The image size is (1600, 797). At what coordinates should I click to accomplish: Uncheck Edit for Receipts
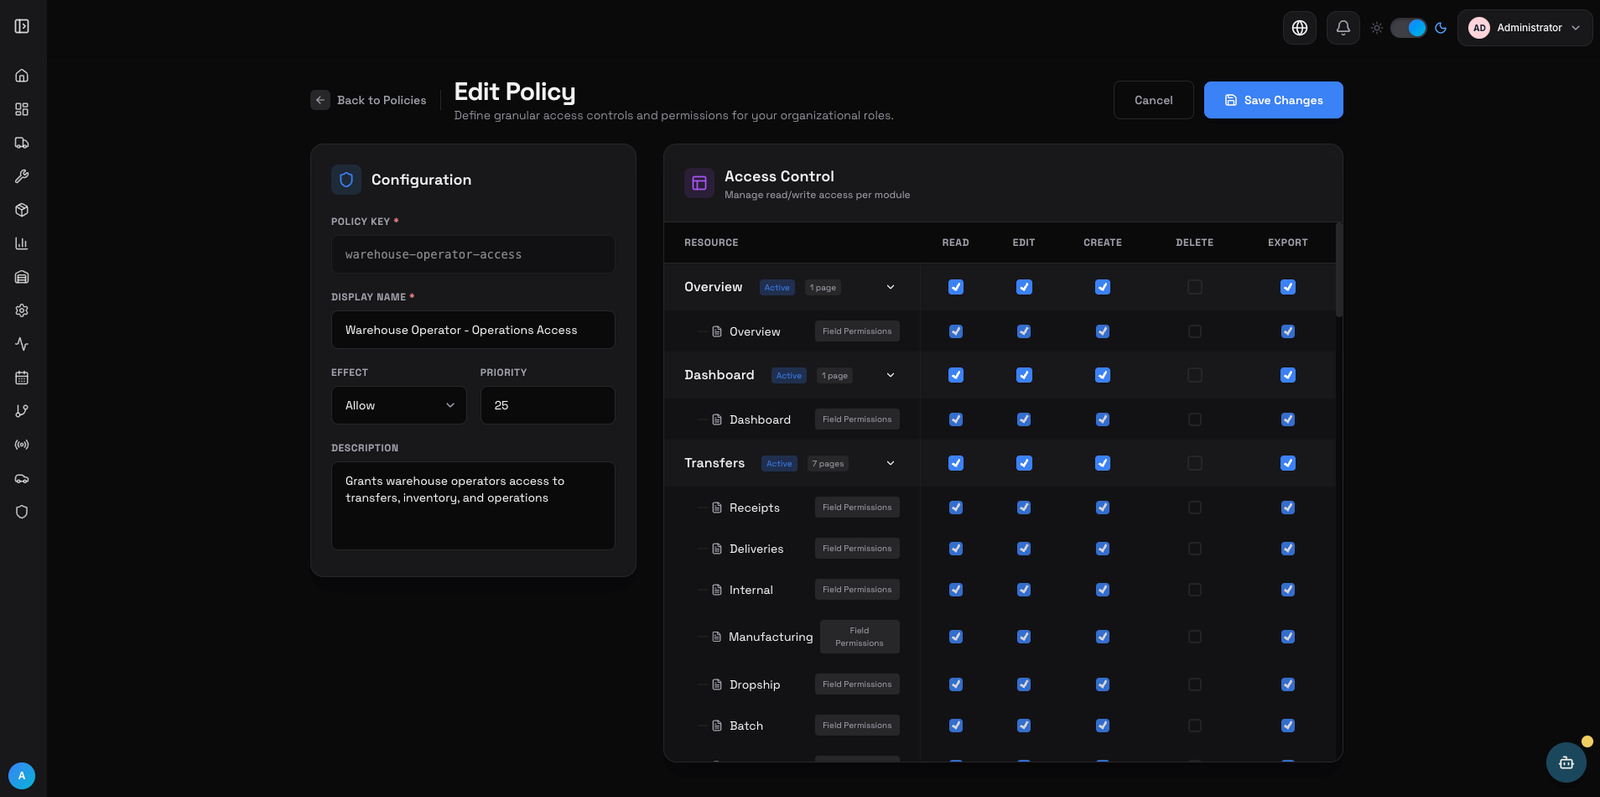point(1024,508)
